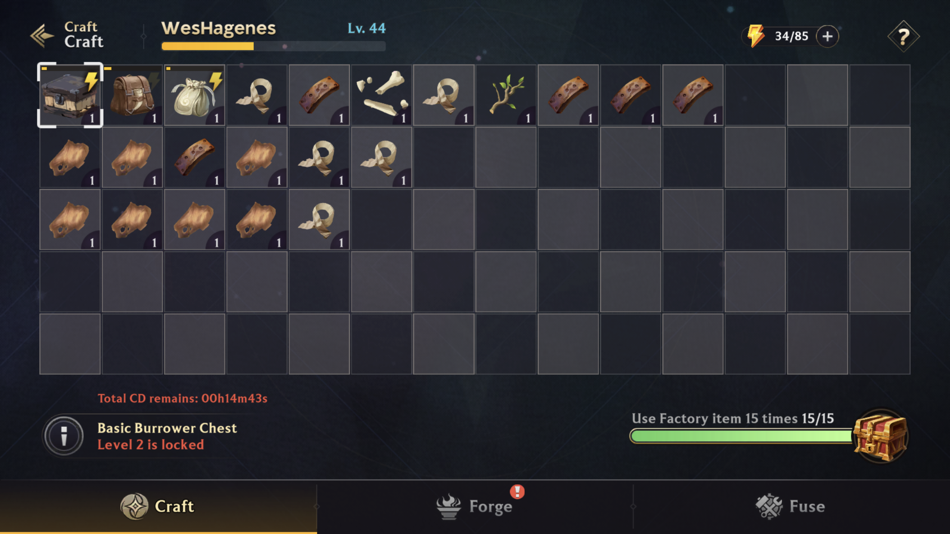Add energy with the plus button
Image resolution: width=950 pixels, height=534 pixels.
pos(828,36)
